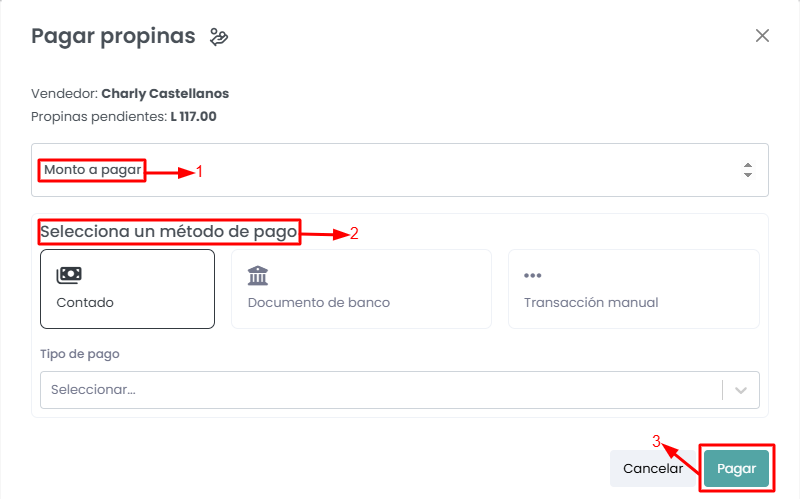This screenshot has height=499, width=800.
Task: Click the Pagar propinas title text
Action: pos(113,37)
